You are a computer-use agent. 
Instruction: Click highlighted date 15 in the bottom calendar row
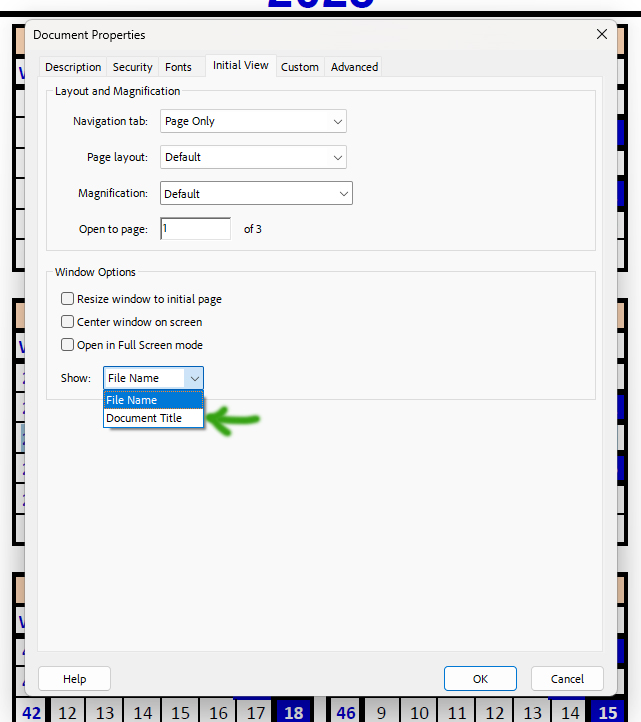pos(608,712)
